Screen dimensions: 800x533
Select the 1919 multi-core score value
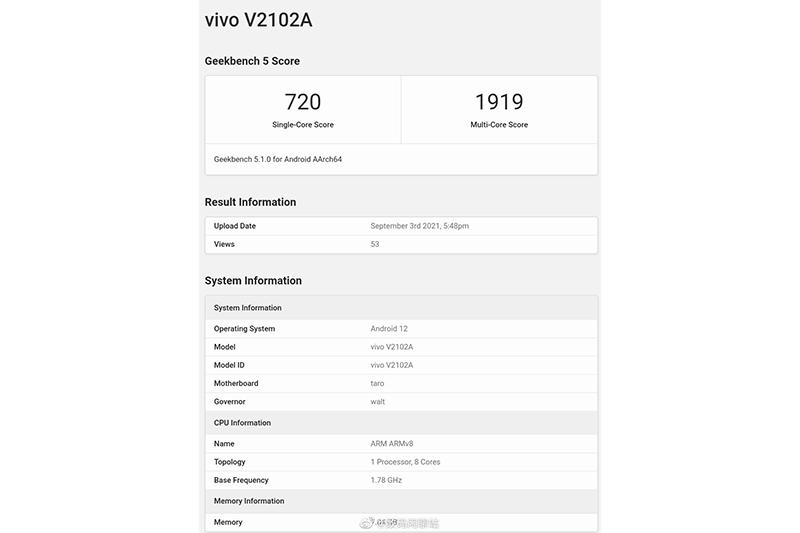(499, 102)
